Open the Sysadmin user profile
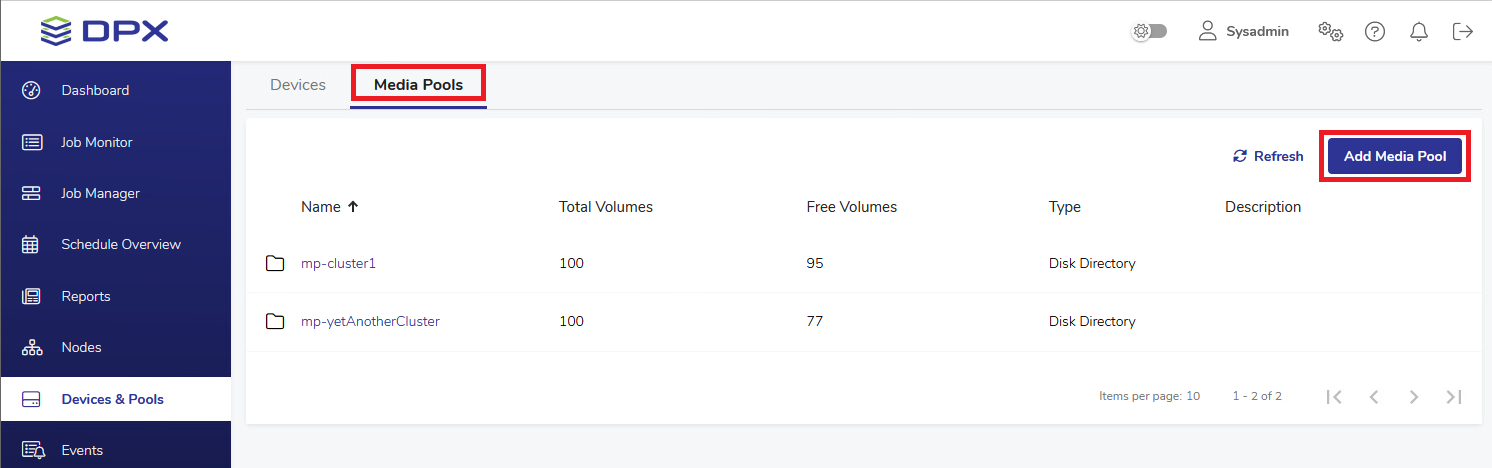This screenshot has height=468, width=1492. coord(1244,31)
